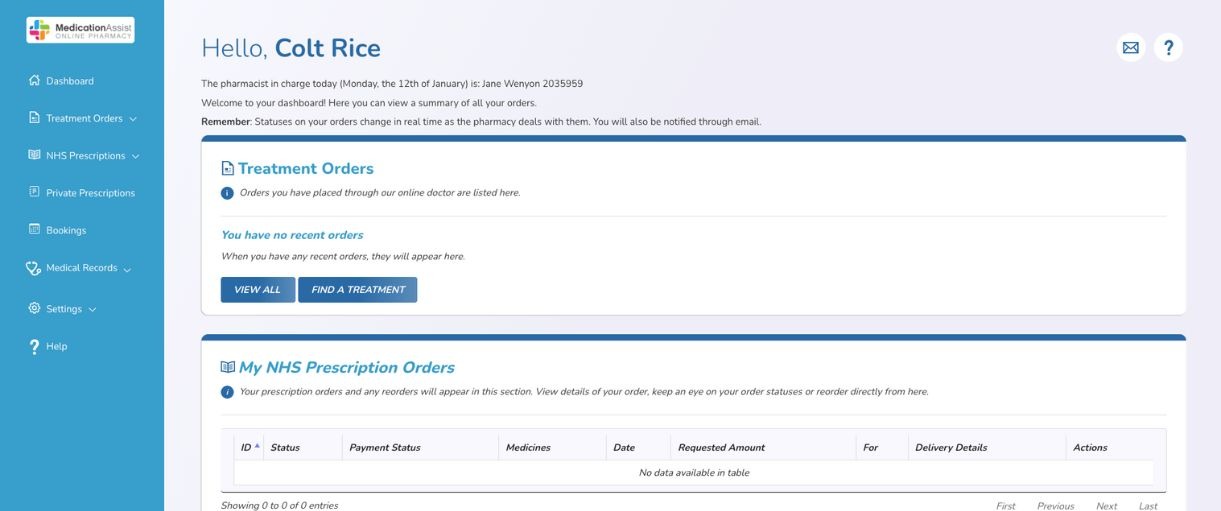Viewport: 1221px width, 511px height.
Task: Click the Help question mark in sidebar
Action: pyautogui.click(x=33, y=346)
